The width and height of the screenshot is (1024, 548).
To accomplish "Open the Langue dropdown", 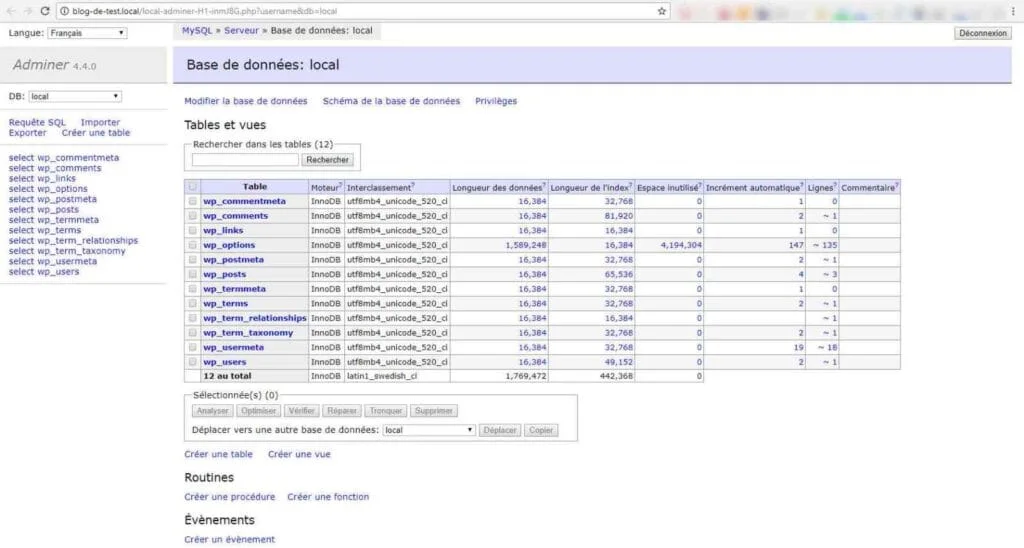I will tap(87, 33).
